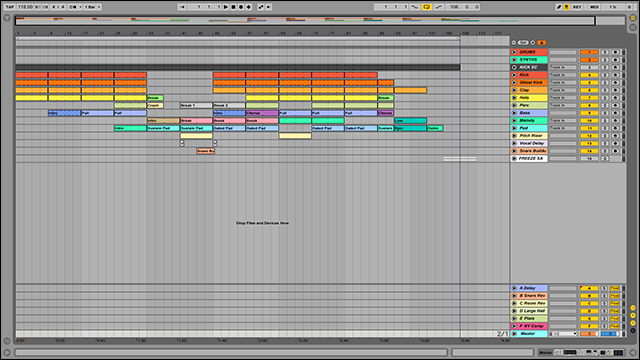Toggle the DRUMS track activator 1
Screen dimensions: 640x360
[x=589, y=52]
